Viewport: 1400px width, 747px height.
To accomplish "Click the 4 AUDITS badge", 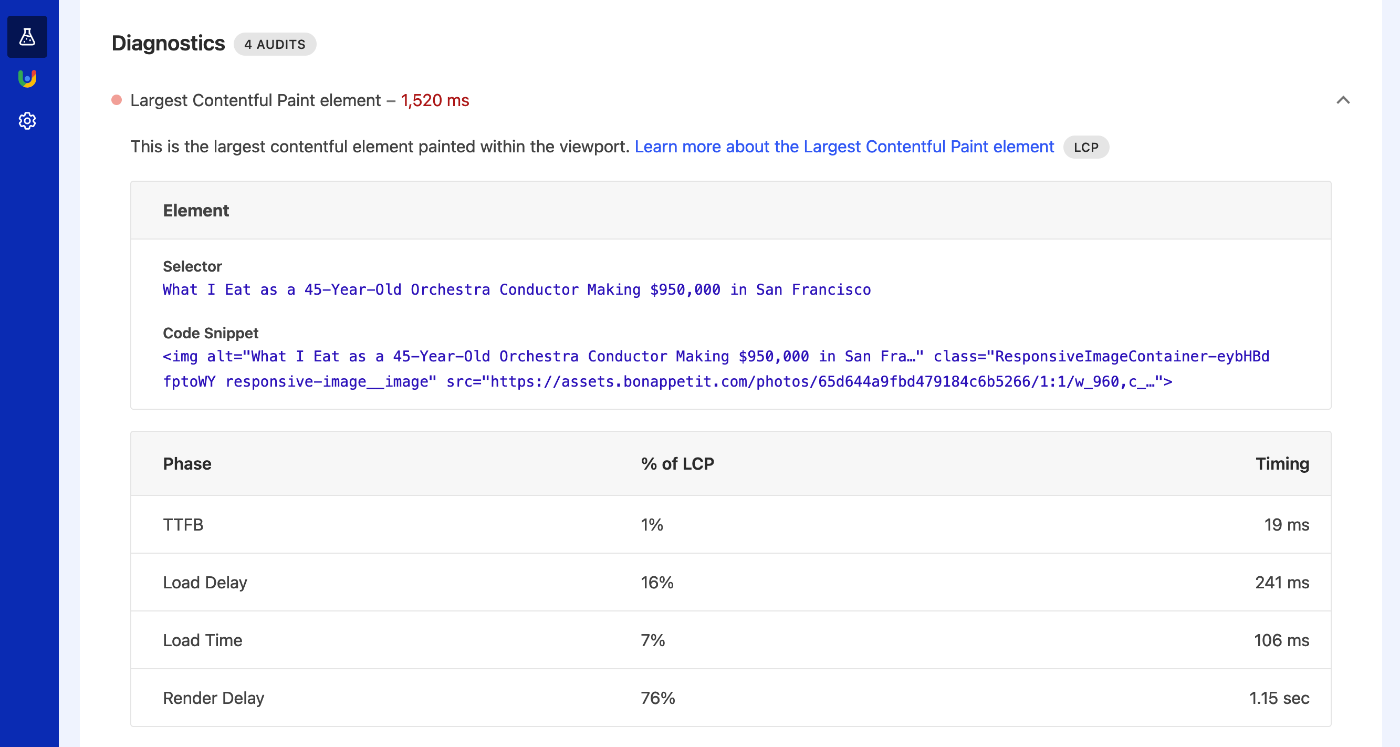I will click(x=275, y=44).
